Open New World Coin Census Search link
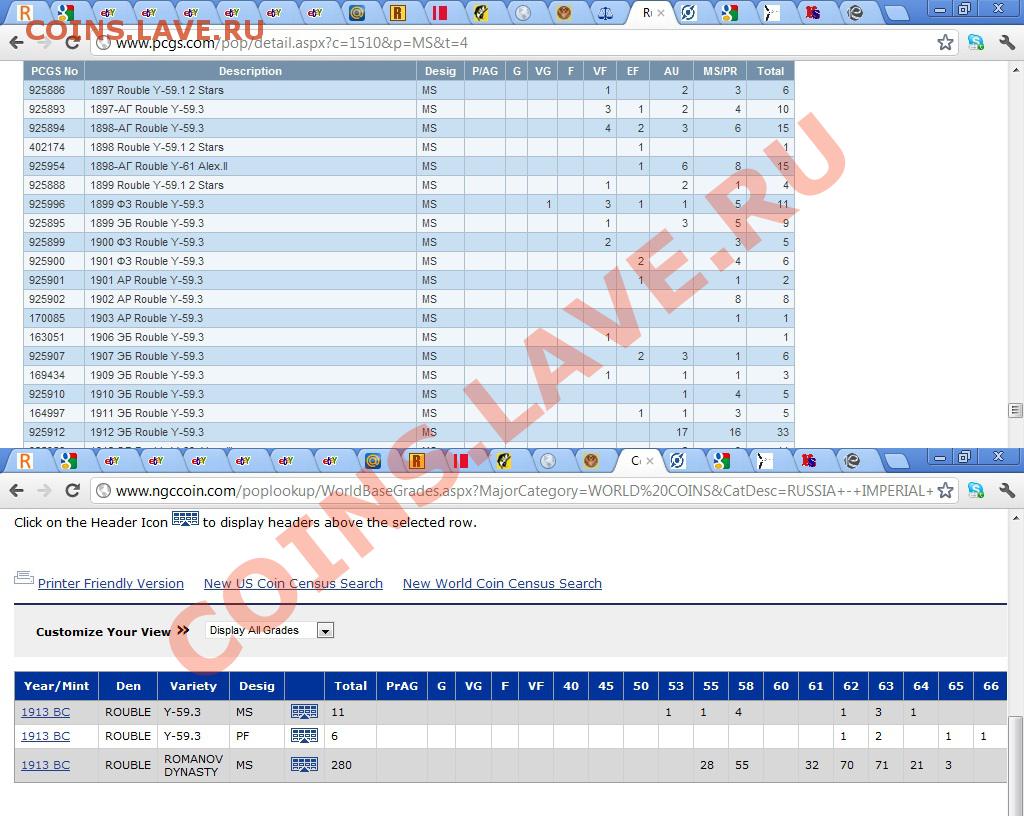 tap(502, 584)
